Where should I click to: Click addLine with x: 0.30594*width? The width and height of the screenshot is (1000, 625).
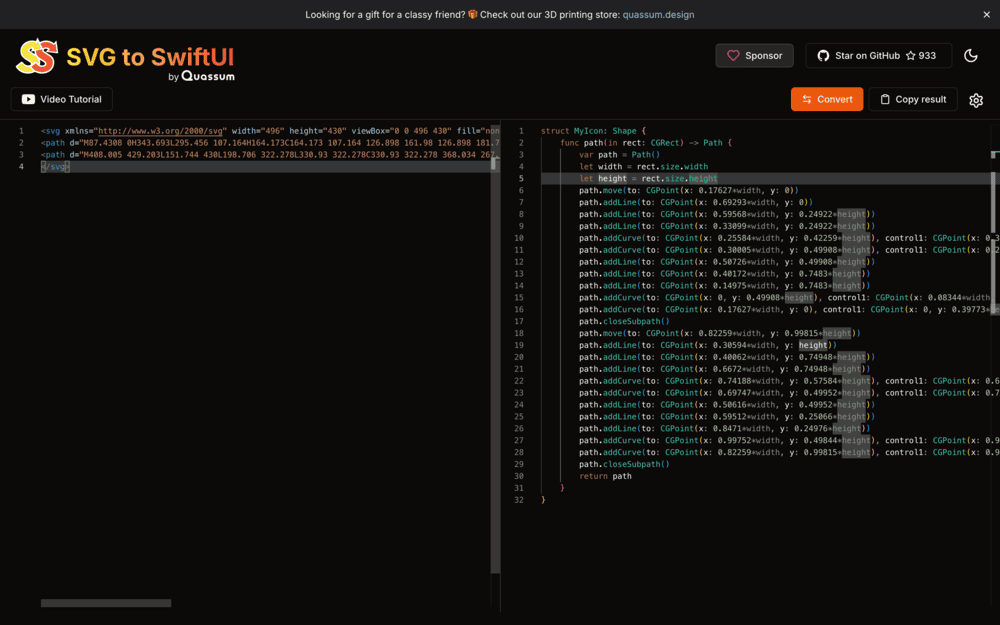pyautogui.click(x=708, y=345)
